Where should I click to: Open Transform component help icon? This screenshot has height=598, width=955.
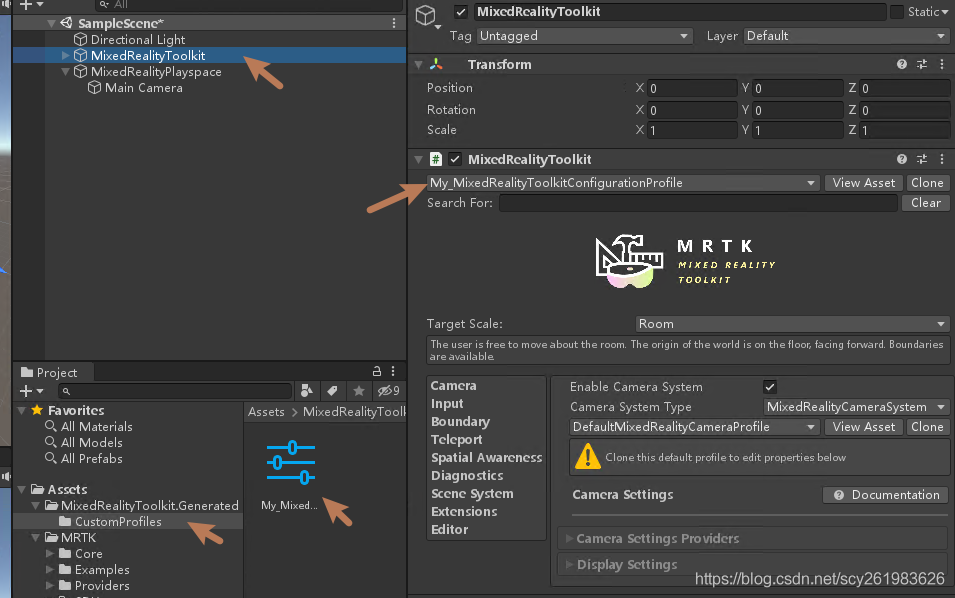point(901,64)
